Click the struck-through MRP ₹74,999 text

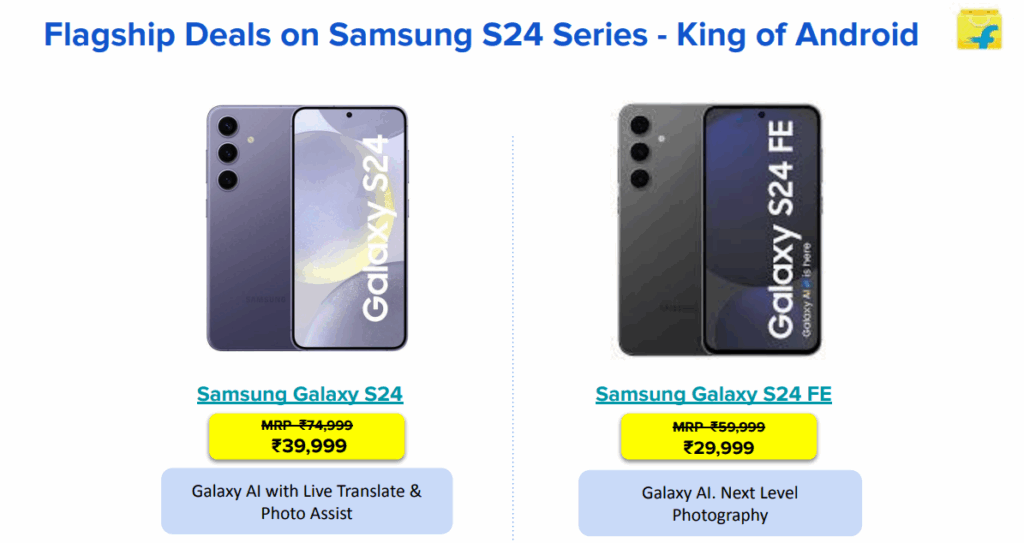click(x=309, y=425)
